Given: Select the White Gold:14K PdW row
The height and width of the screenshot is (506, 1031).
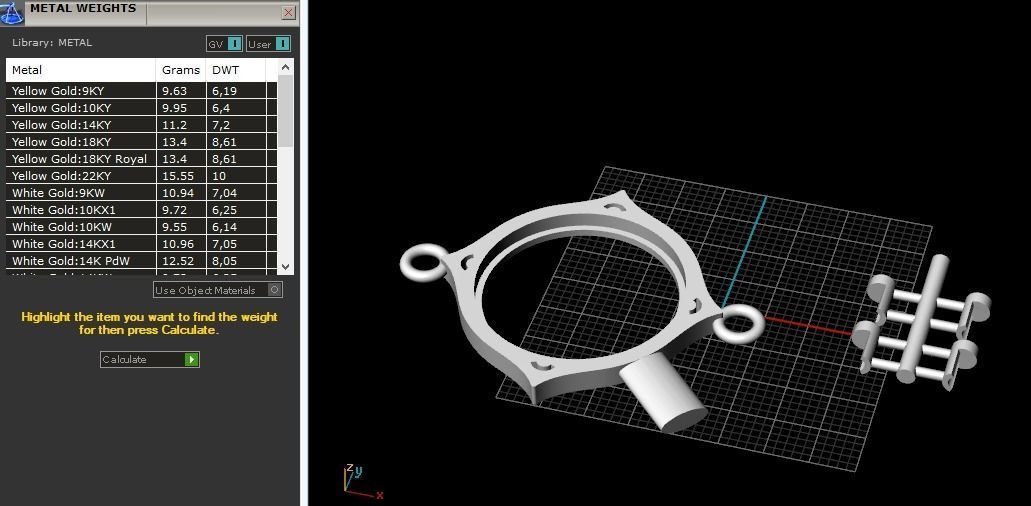Looking at the screenshot, I should (x=141, y=261).
